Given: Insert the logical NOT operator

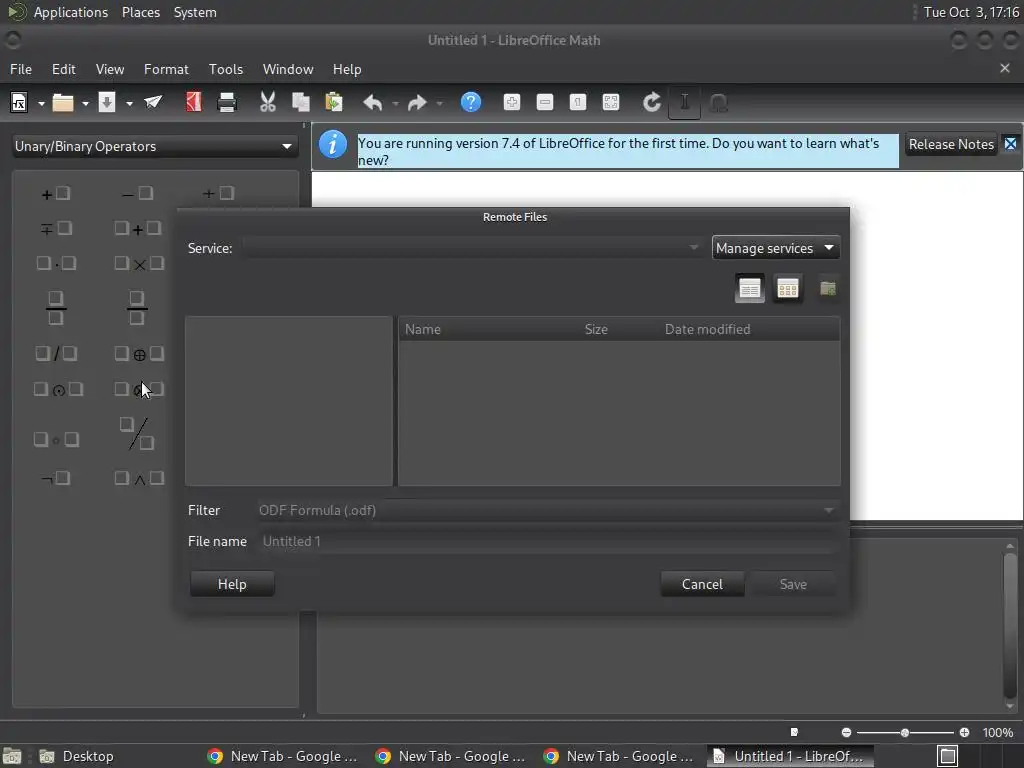Looking at the screenshot, I should [56, 479].
